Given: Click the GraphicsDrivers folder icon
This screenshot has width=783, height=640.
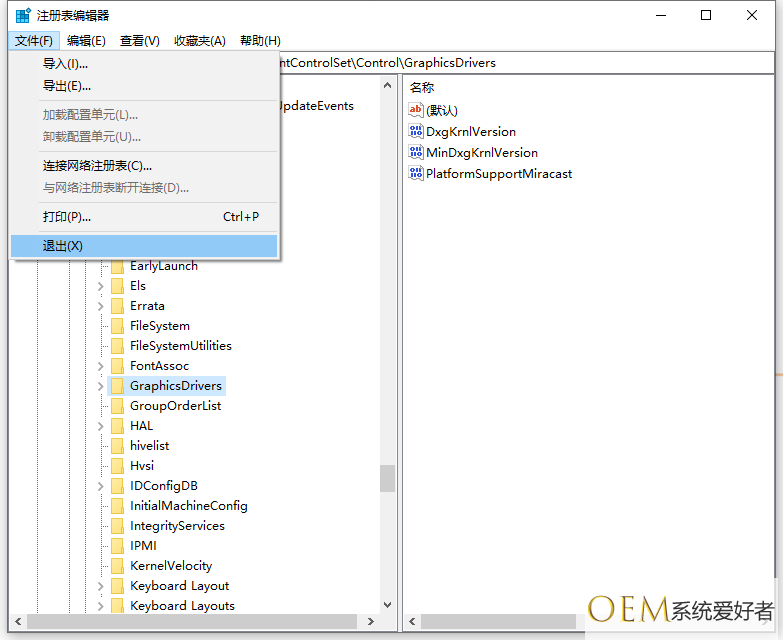Looking at the screenshot, I should [117, 386].
